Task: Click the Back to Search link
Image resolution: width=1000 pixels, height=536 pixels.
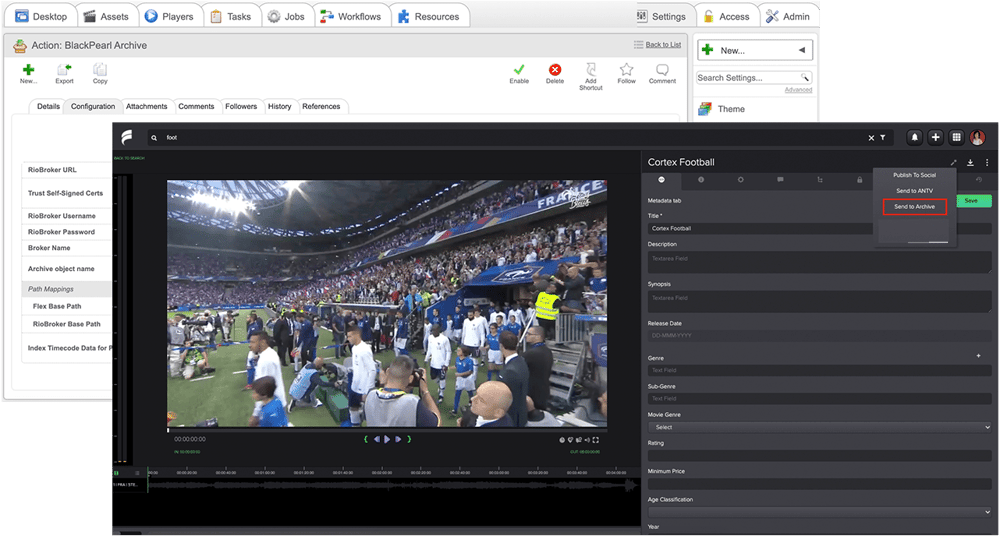Action: click(x=129, y=158)
